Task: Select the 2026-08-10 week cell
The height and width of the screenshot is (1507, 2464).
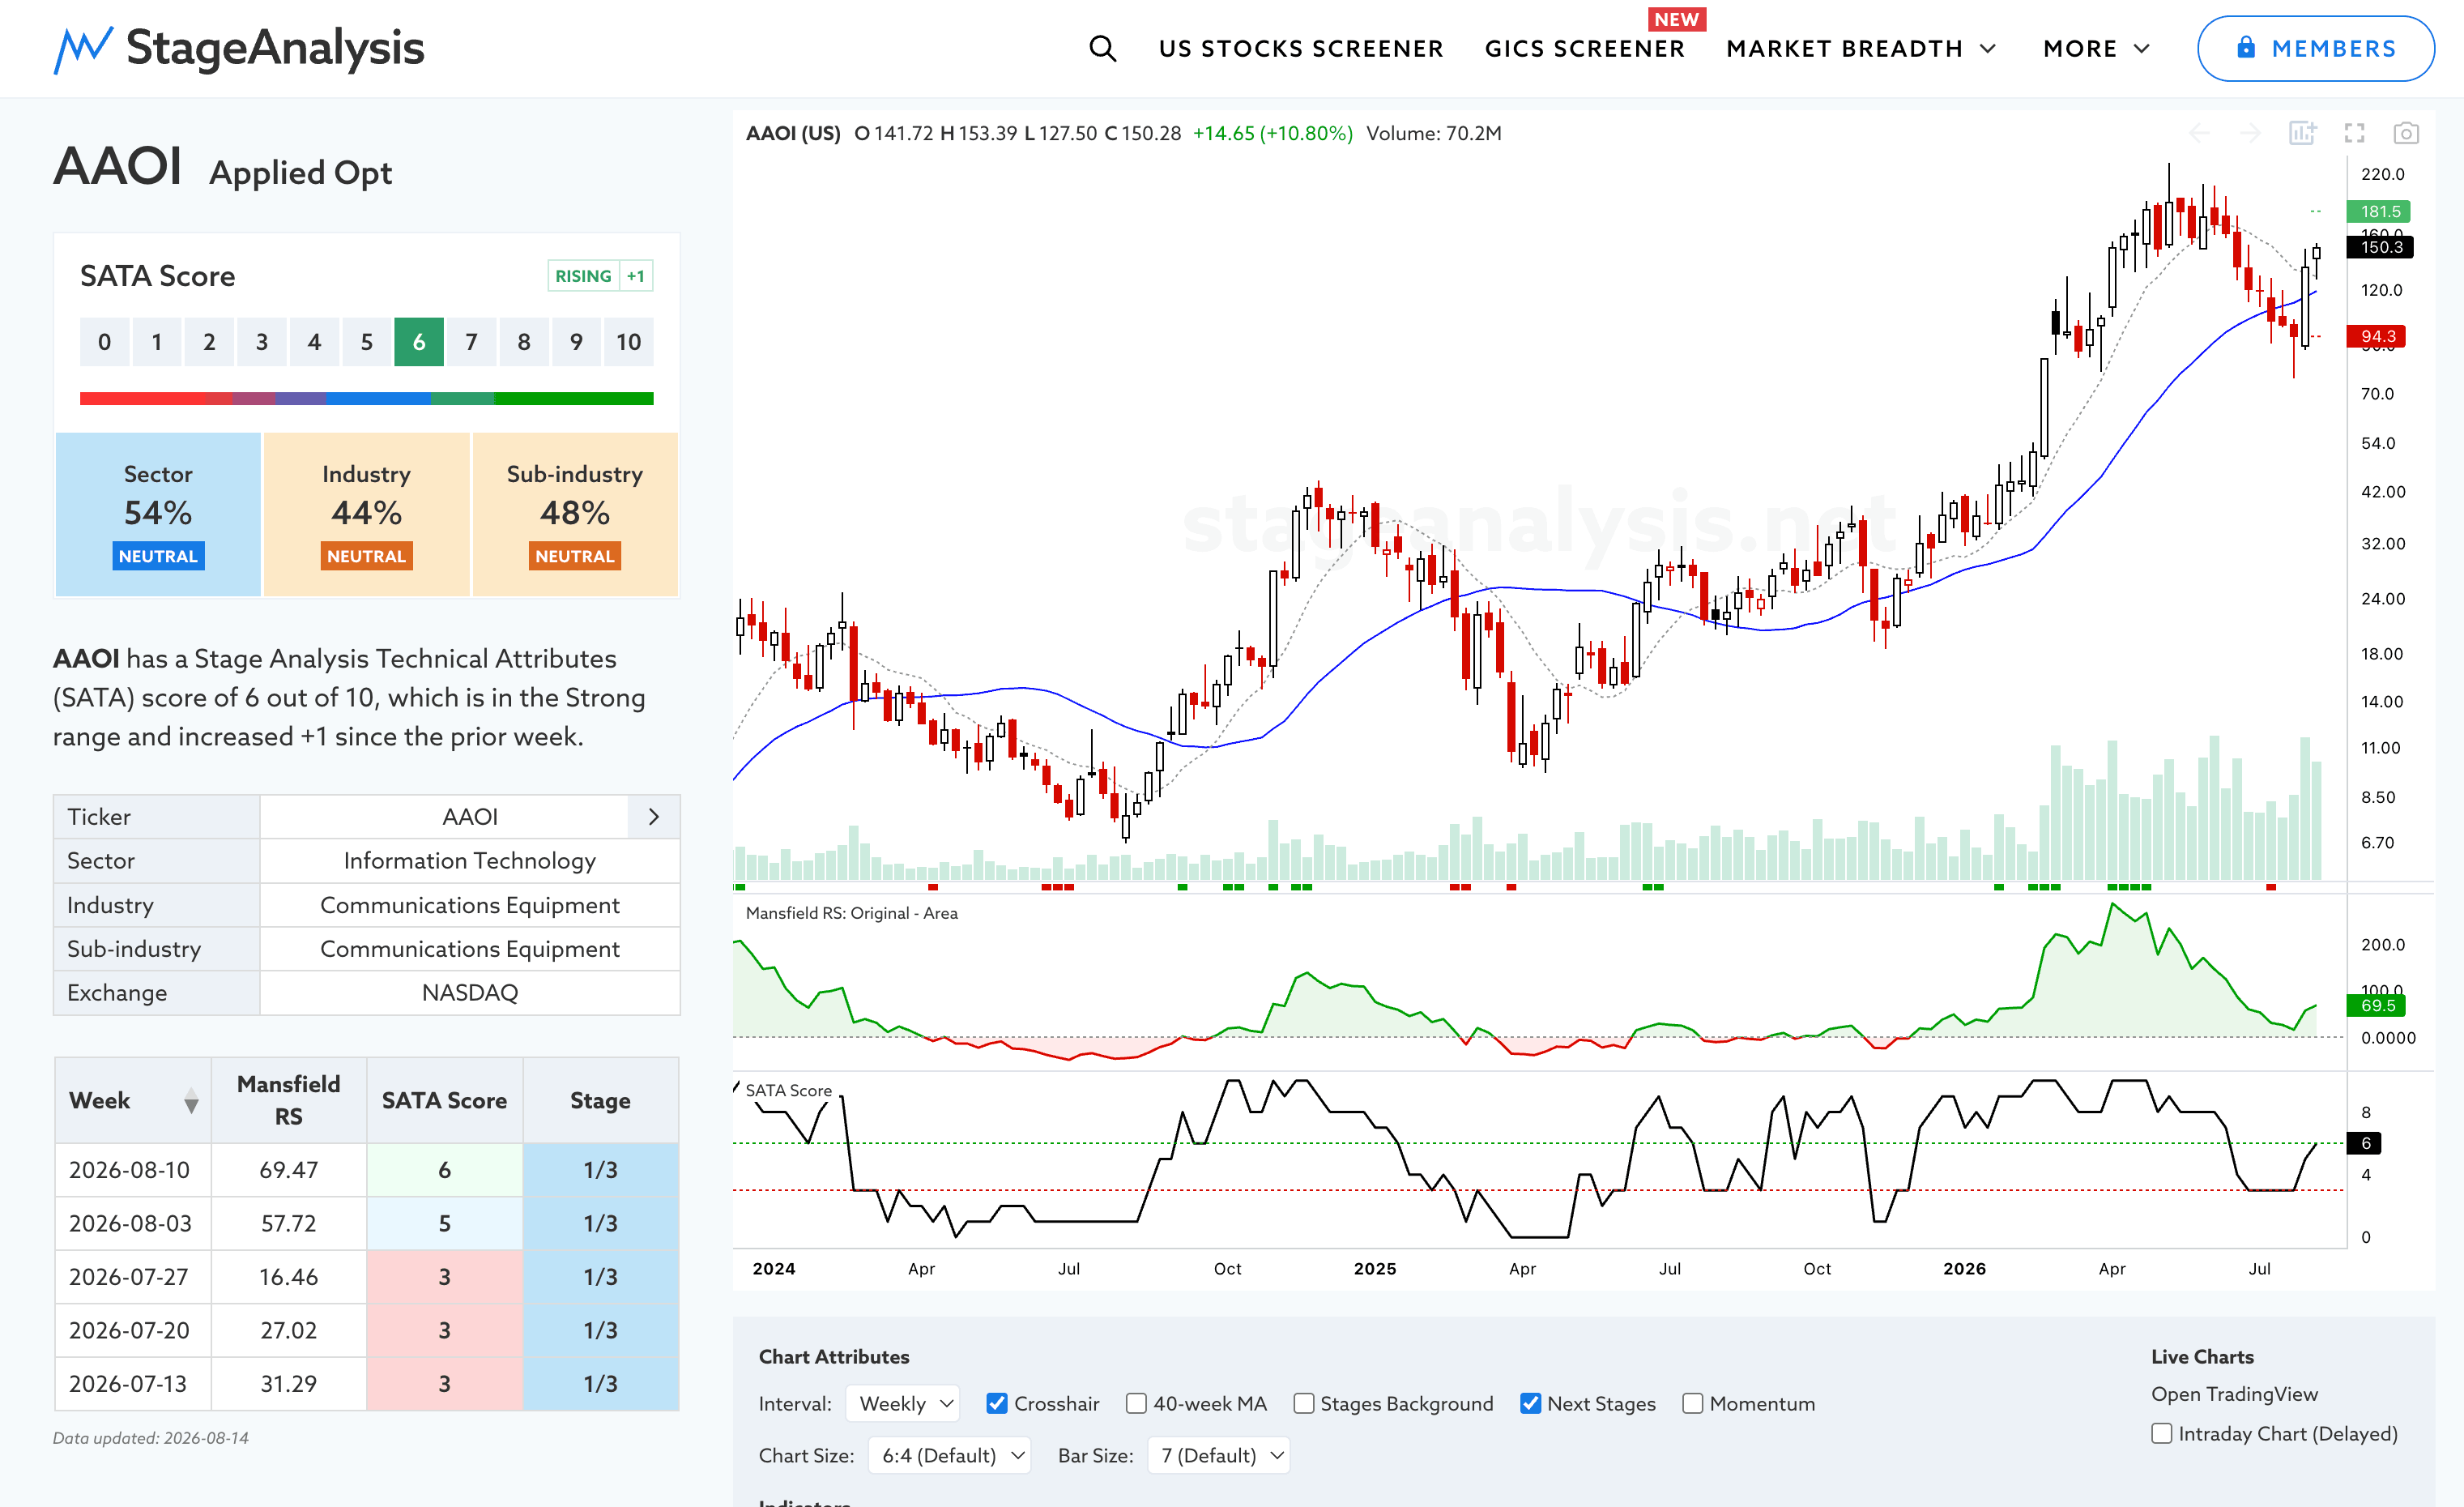Action: (133, 1170)
